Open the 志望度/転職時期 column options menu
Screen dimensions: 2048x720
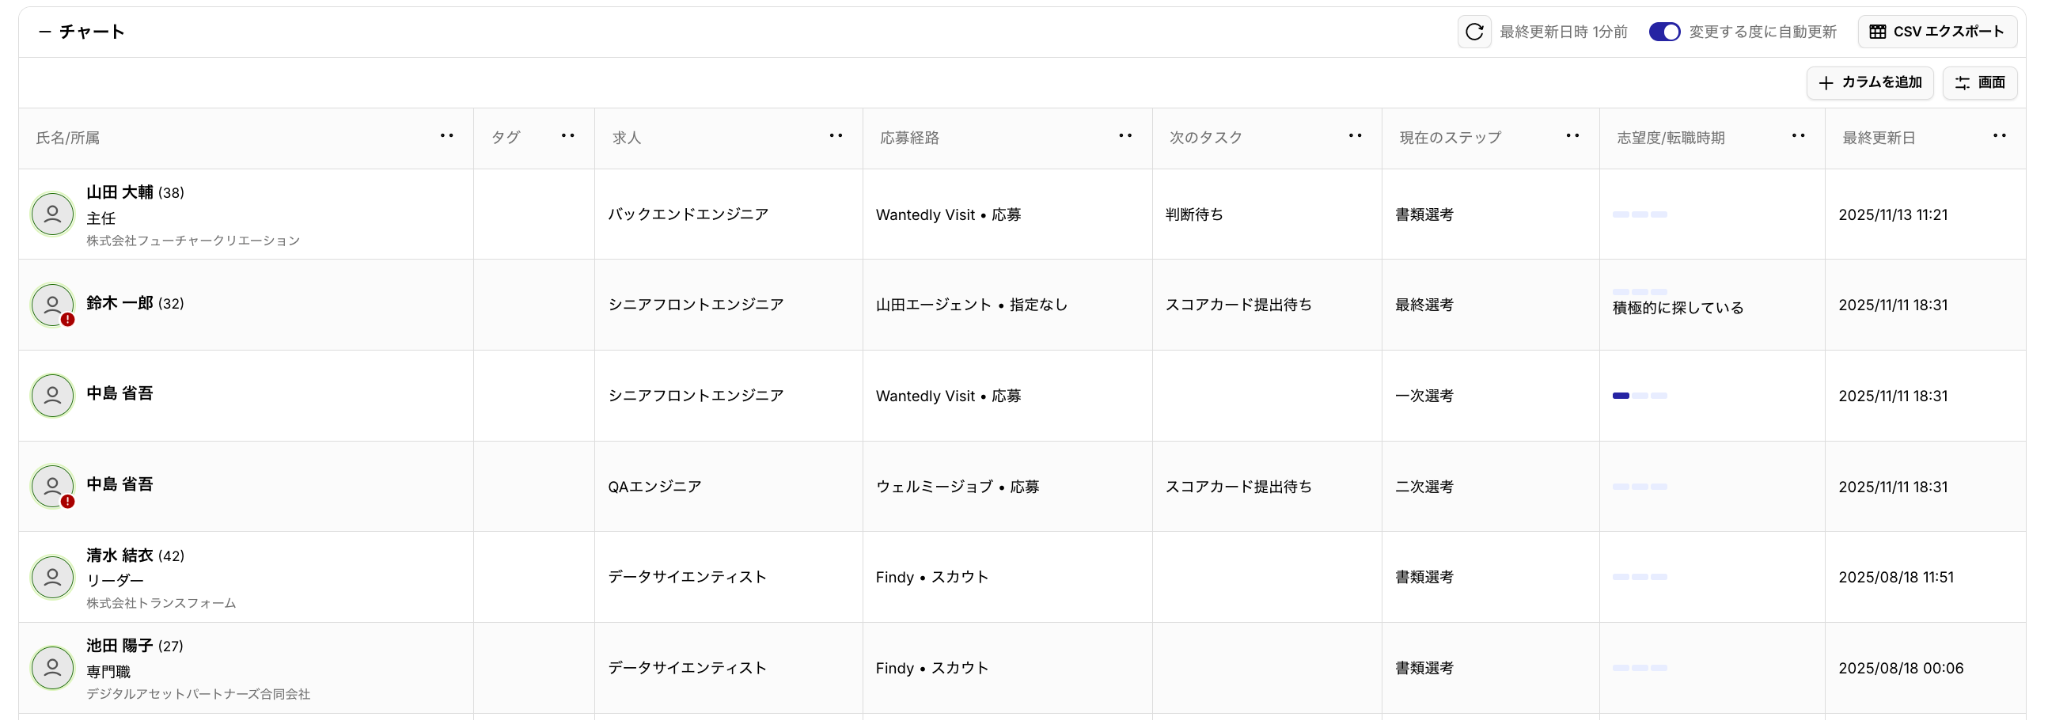1799,137
